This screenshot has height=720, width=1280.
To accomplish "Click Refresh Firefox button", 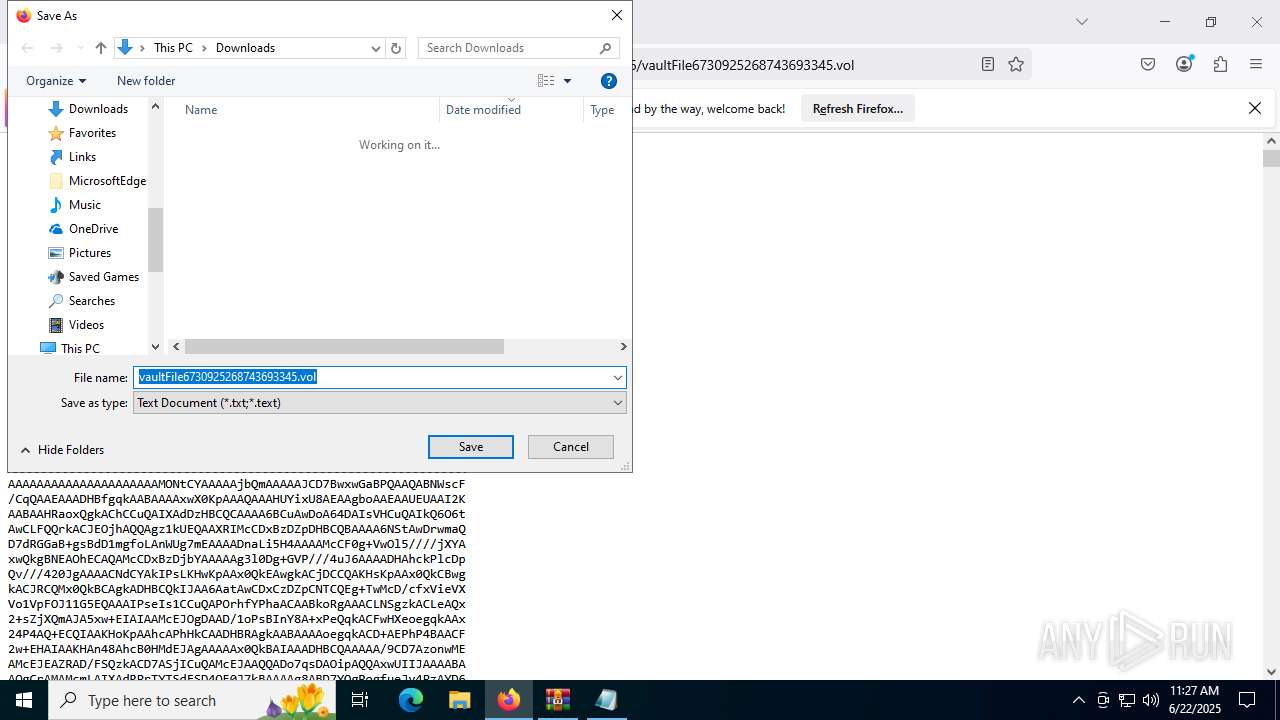I will tap(857, 109).
